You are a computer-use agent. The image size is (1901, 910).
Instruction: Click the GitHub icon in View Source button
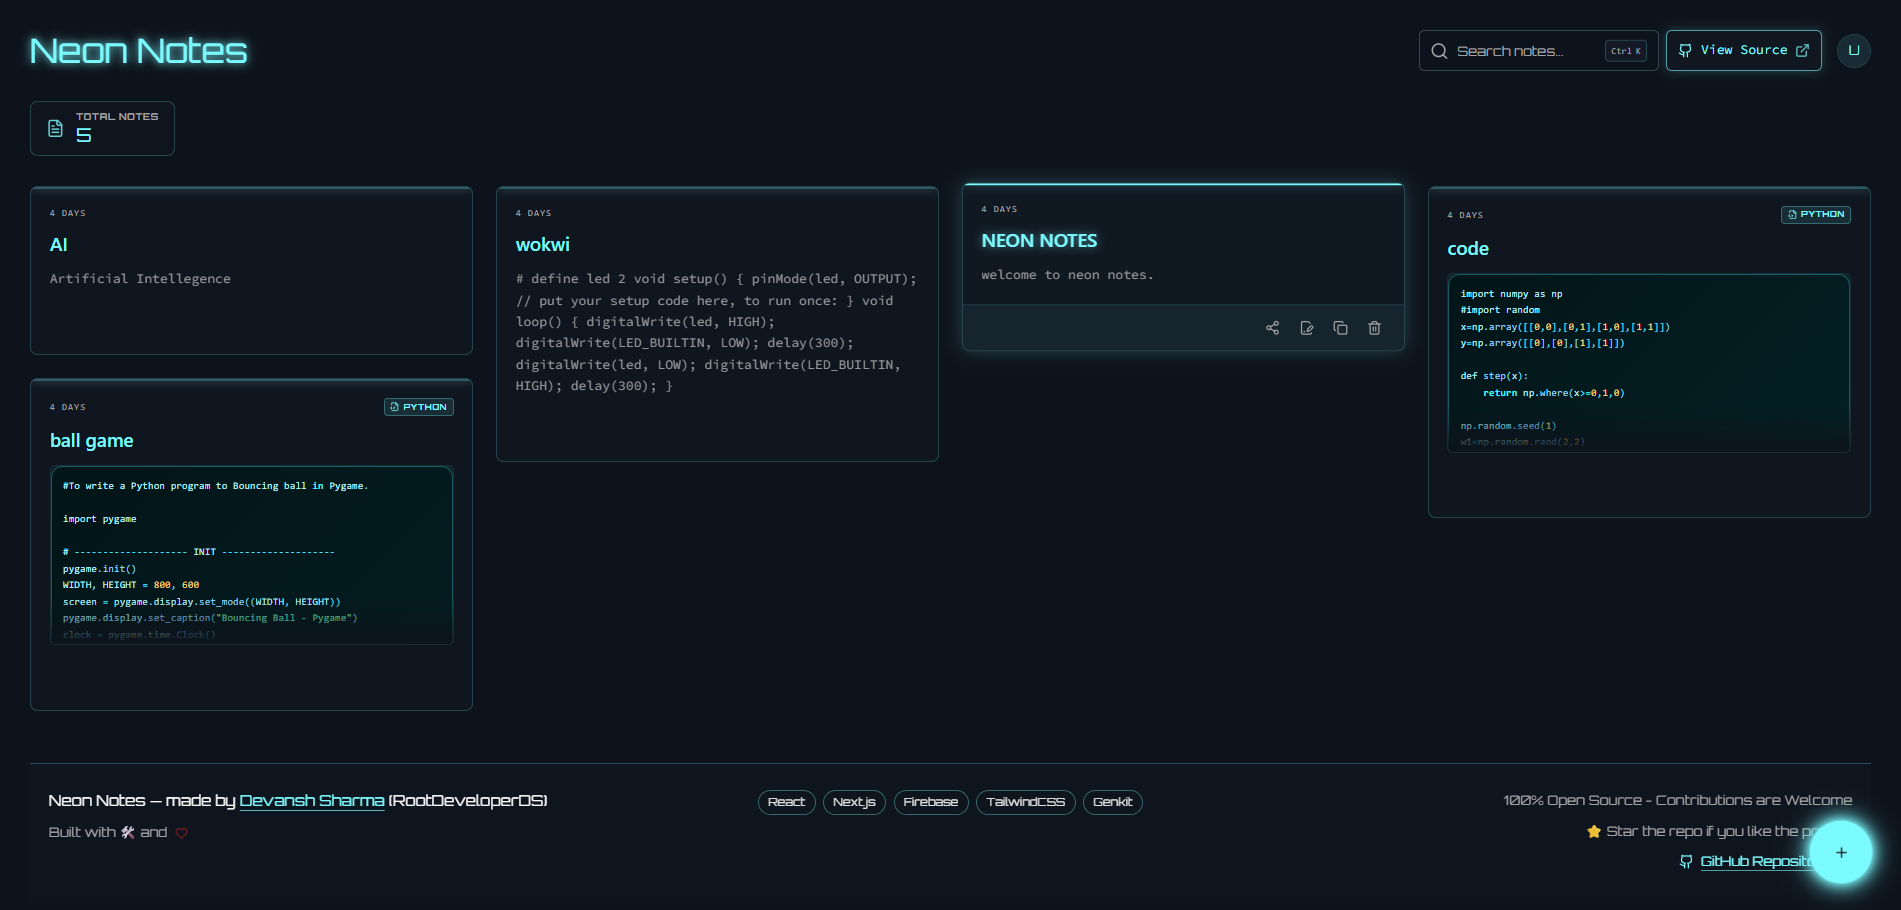[1685, 50]
